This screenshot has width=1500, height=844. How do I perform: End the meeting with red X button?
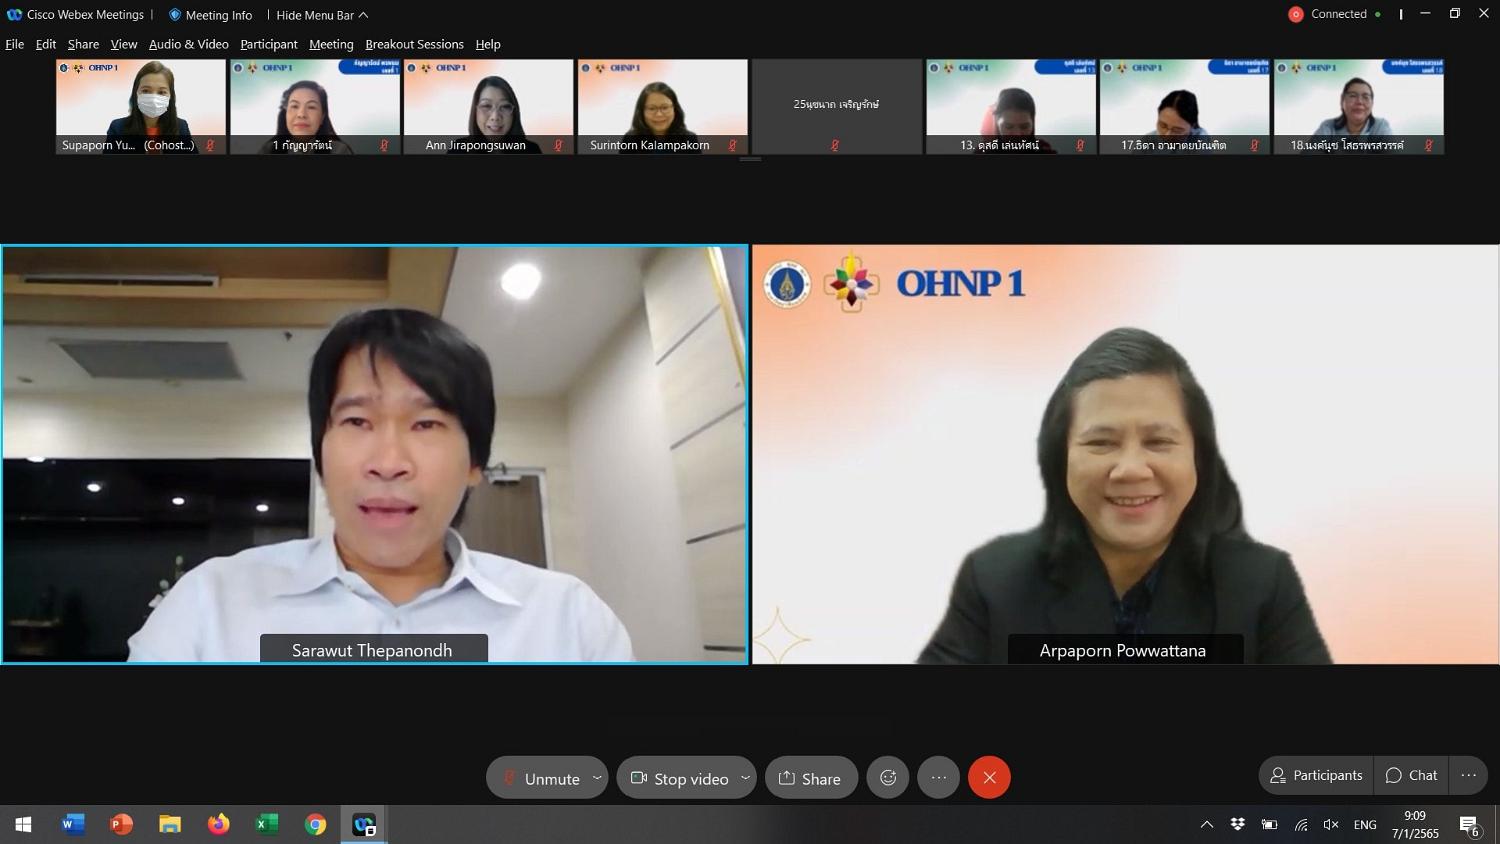[989, 778]
